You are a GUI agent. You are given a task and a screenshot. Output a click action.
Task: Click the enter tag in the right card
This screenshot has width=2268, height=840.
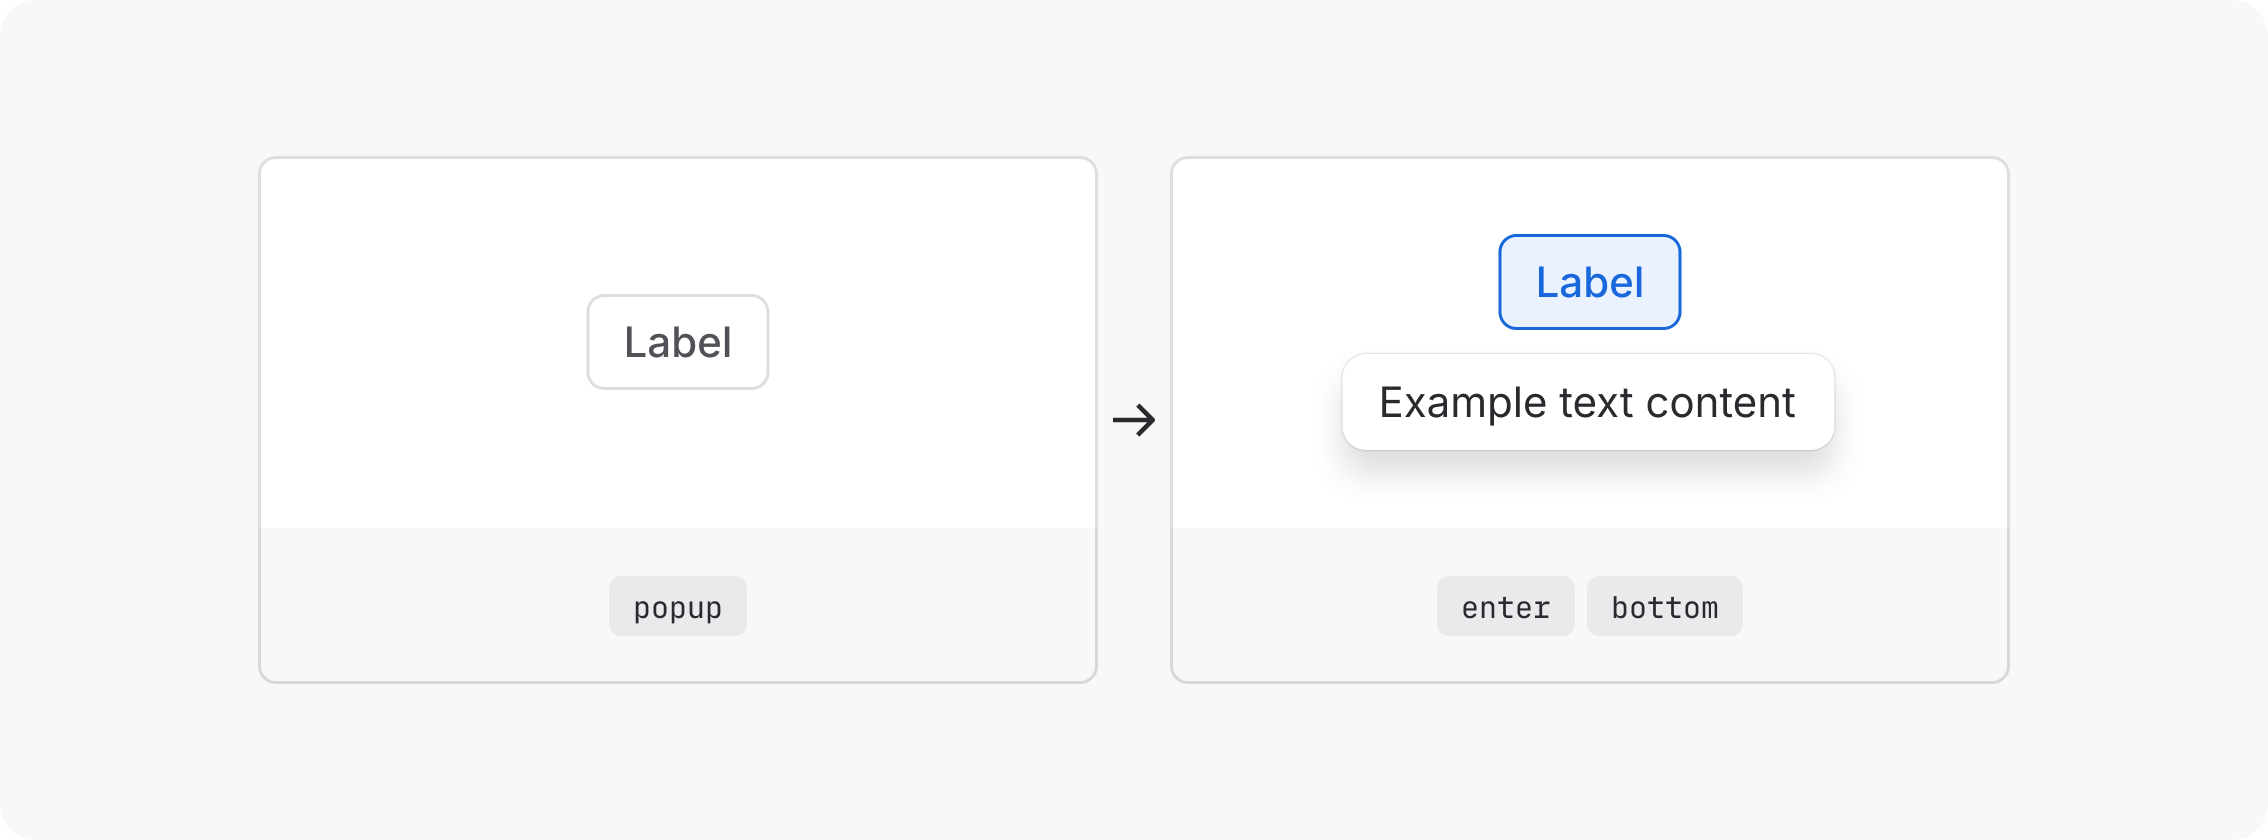coord(1505,605)
